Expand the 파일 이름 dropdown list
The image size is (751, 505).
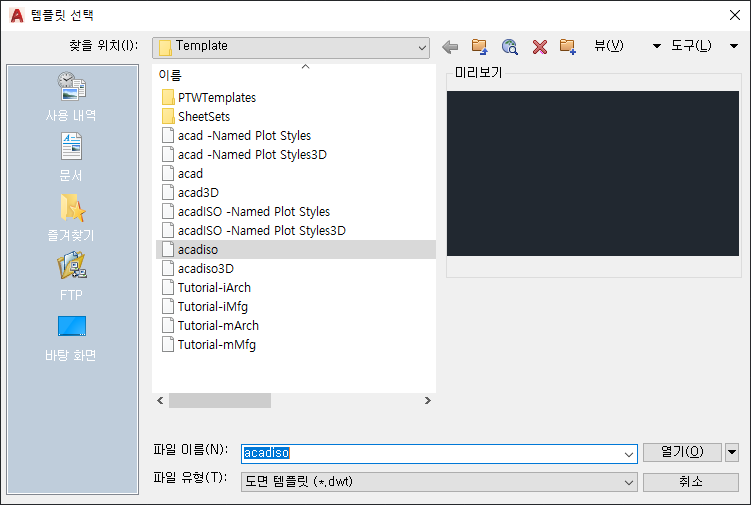click(628, 454)
